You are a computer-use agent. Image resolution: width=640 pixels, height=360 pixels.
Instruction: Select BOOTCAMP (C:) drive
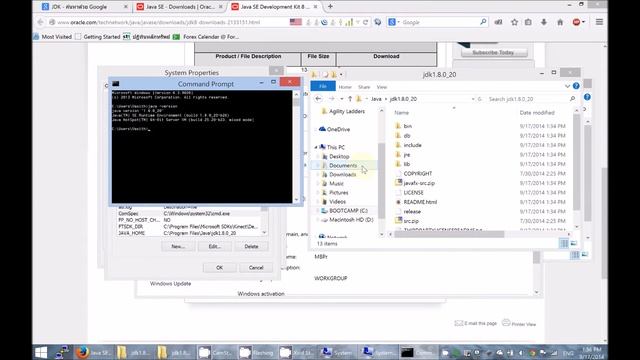pos(348,211)
